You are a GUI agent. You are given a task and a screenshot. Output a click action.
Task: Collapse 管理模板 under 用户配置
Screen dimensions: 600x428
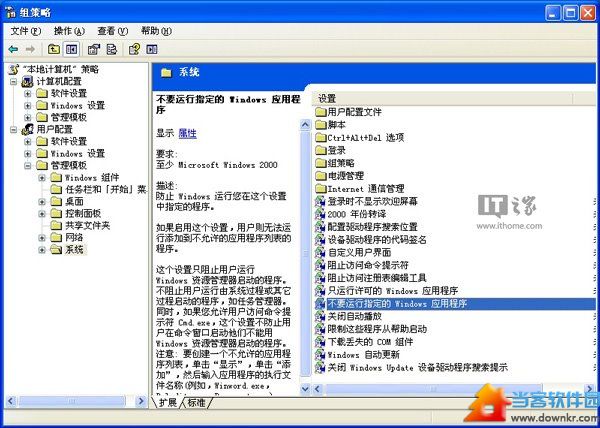click(x=28, y=166)
